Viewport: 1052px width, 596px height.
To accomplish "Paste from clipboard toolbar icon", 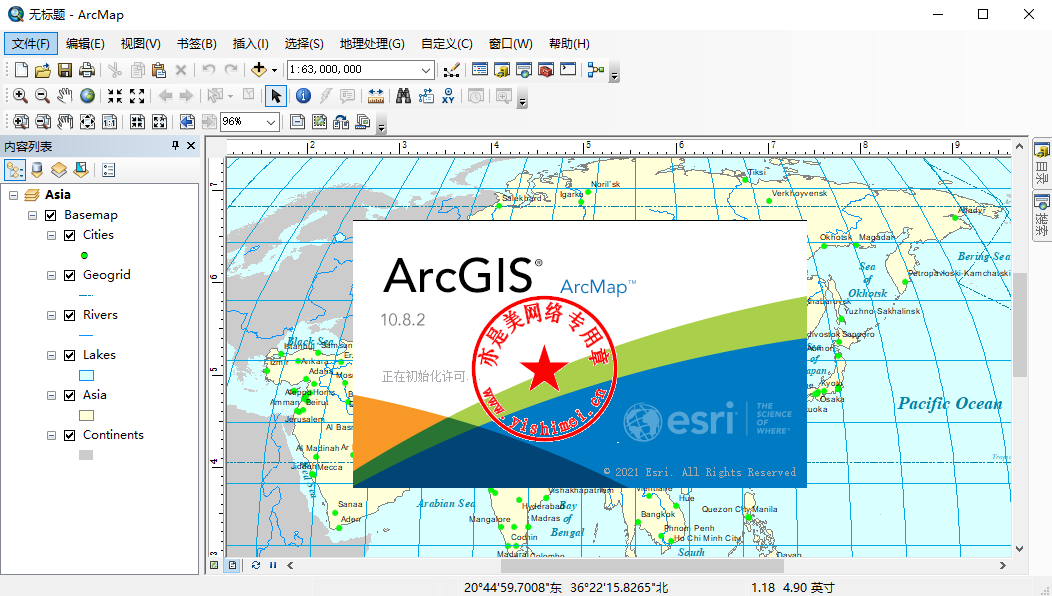I will [159, 70].
